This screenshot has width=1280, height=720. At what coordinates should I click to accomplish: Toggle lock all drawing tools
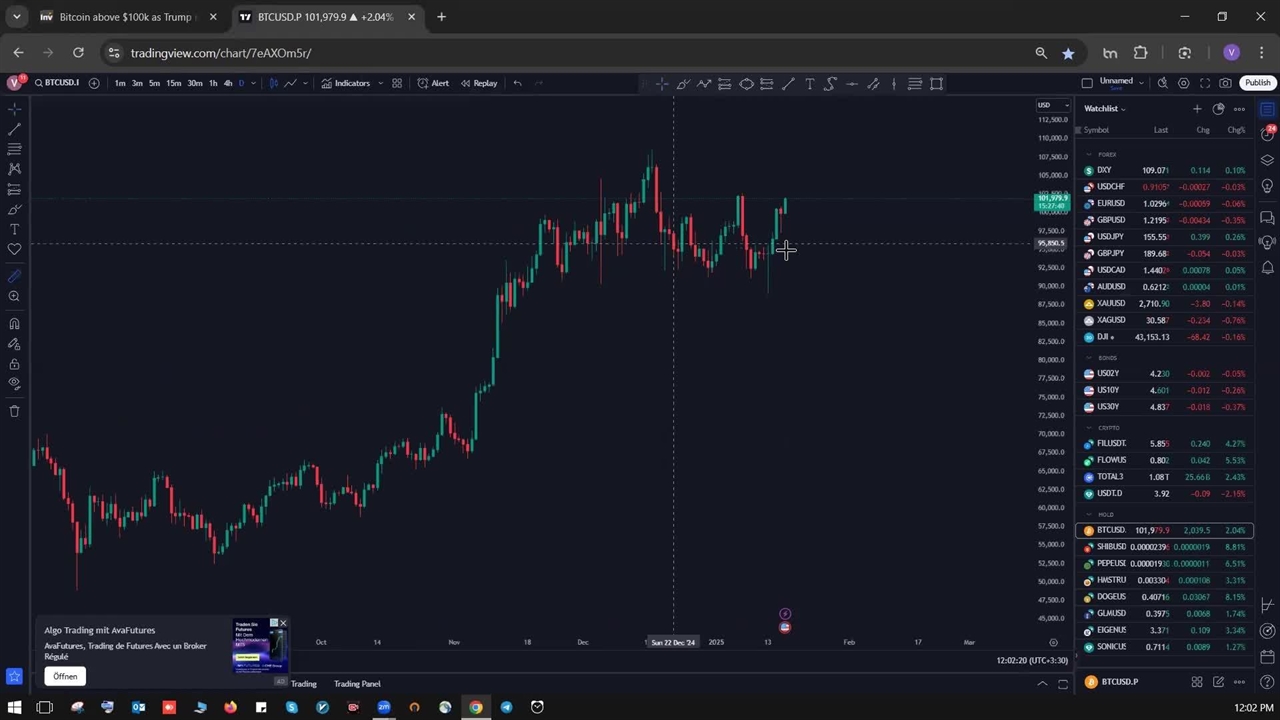14,364
